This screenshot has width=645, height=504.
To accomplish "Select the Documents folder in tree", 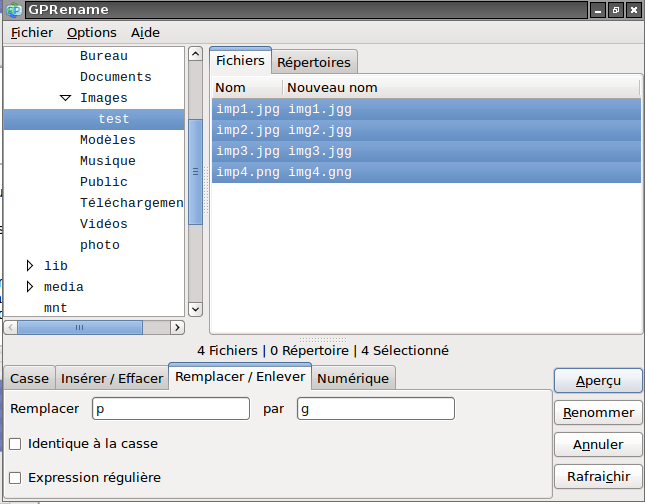I will pyautogui.click(x=116, y=77).
